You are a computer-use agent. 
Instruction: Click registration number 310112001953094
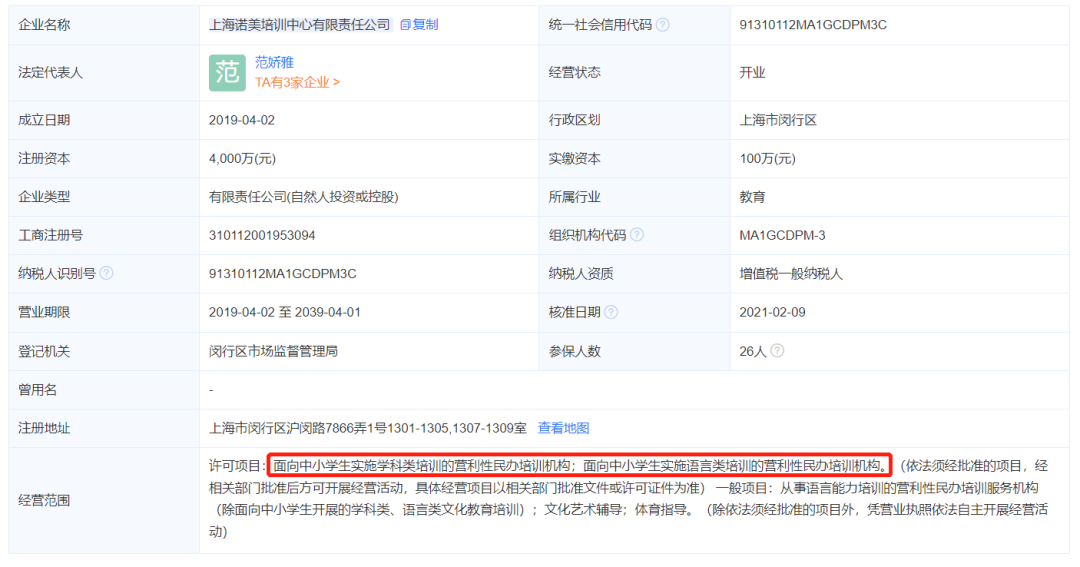pos(262,236)
